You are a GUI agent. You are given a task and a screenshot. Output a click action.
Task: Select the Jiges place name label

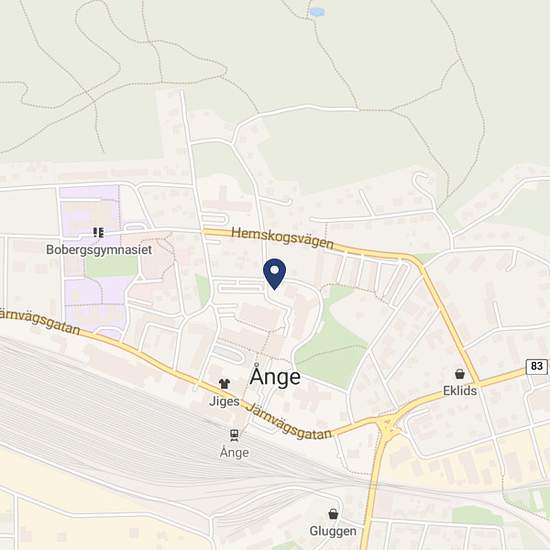coord(224,401)
